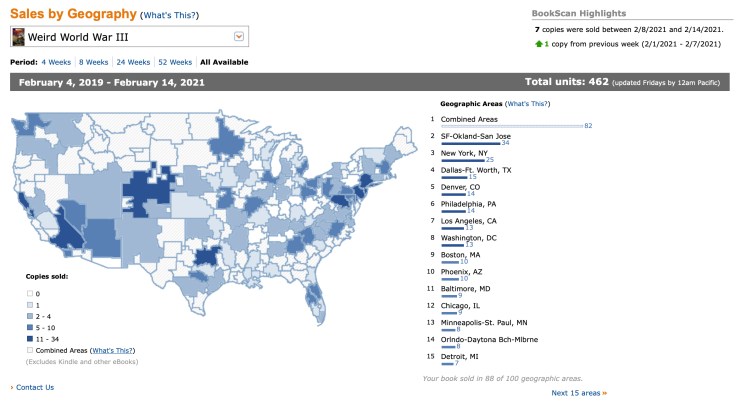Open What's This beside Sales by Geography

[x=168, y=16]
